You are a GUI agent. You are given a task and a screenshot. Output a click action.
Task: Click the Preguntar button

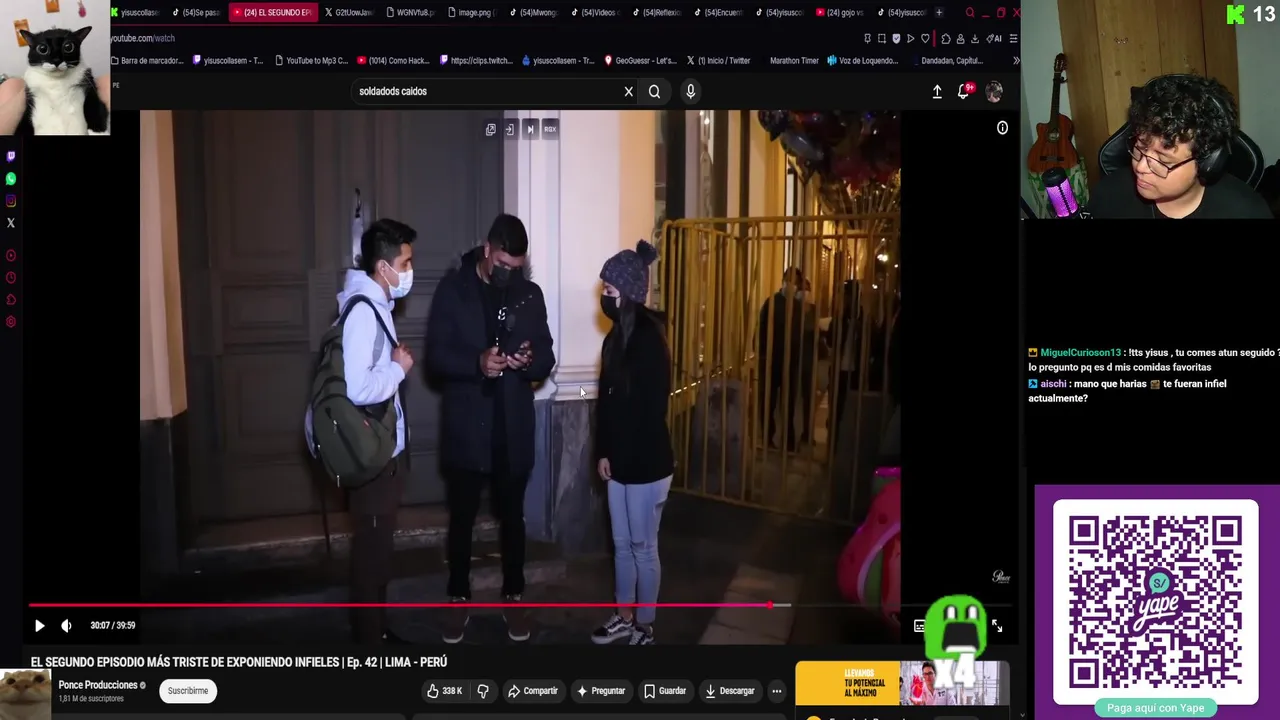(x=601, y=691)
